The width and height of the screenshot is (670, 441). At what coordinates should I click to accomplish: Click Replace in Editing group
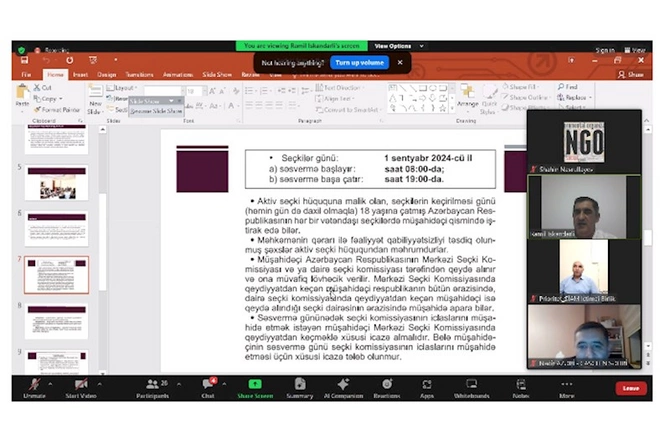pyautogui.click(x=575, y=97)
